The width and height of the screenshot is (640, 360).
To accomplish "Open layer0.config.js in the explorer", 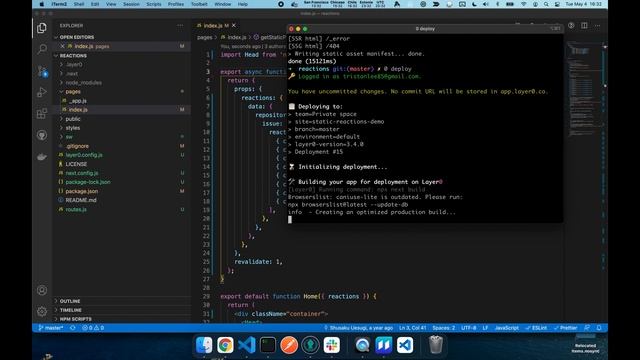I will click(x=84, y=155).
